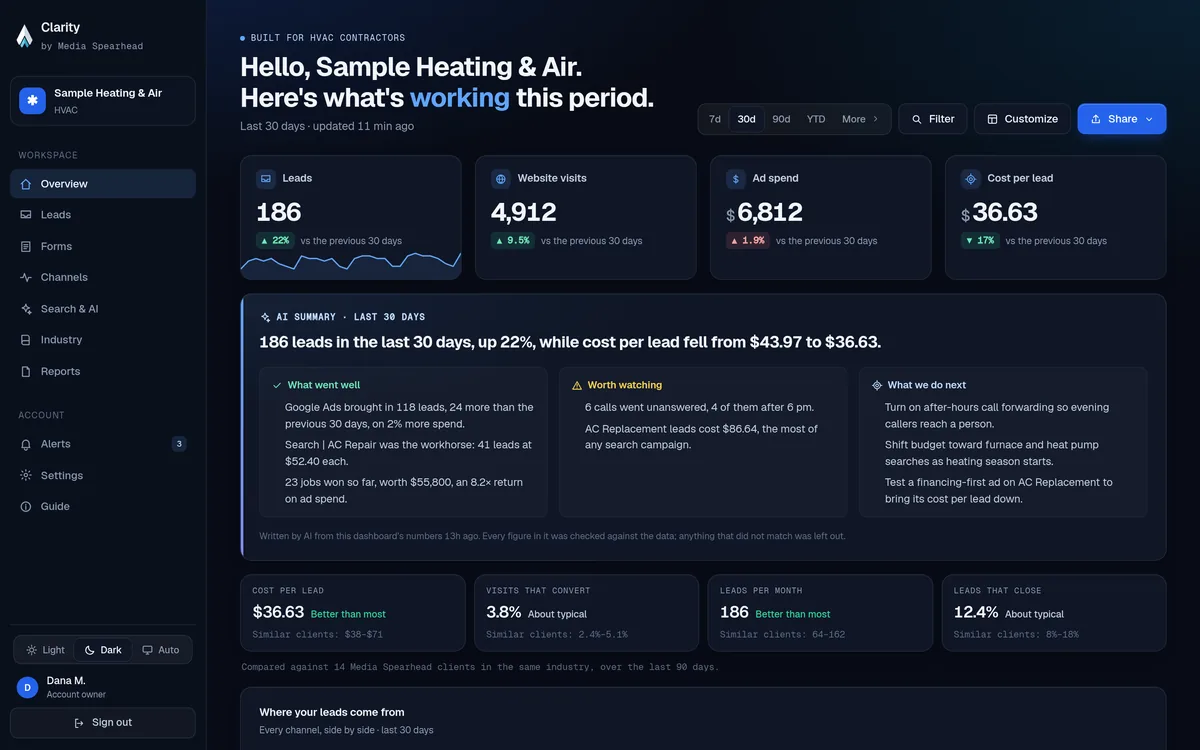Click the Ad spend $6,812 card
The width and height of the screenshot is (1200, 750).
[820, 217]
